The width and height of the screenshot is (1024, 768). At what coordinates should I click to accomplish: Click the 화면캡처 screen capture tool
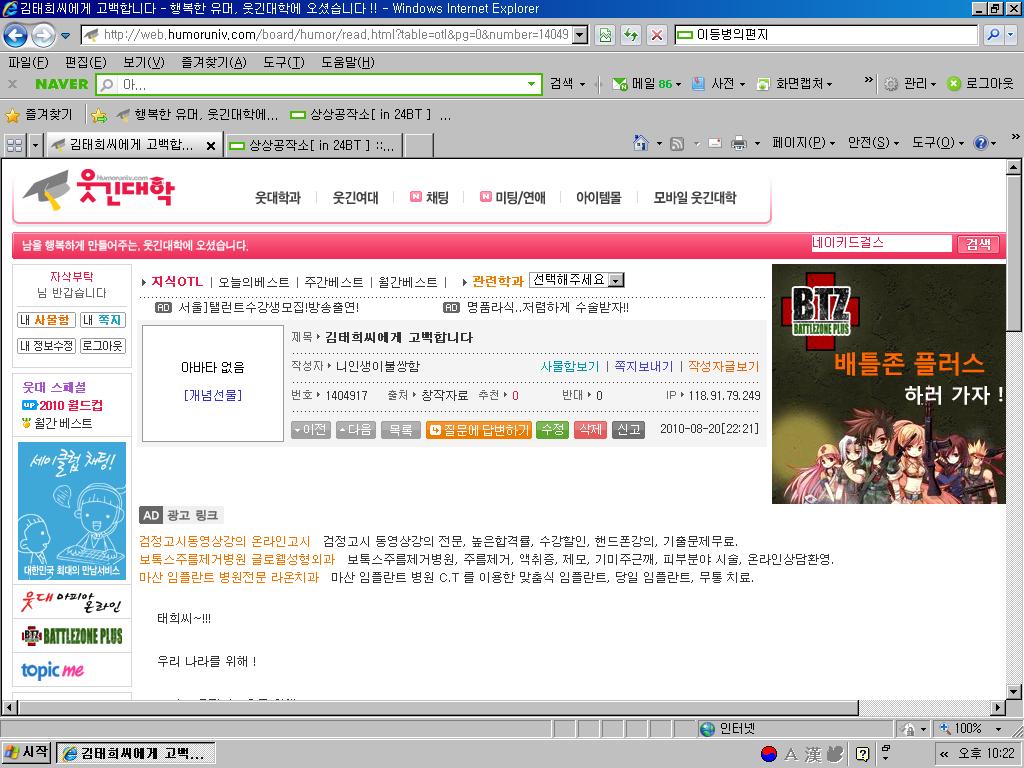click(794, 84)
